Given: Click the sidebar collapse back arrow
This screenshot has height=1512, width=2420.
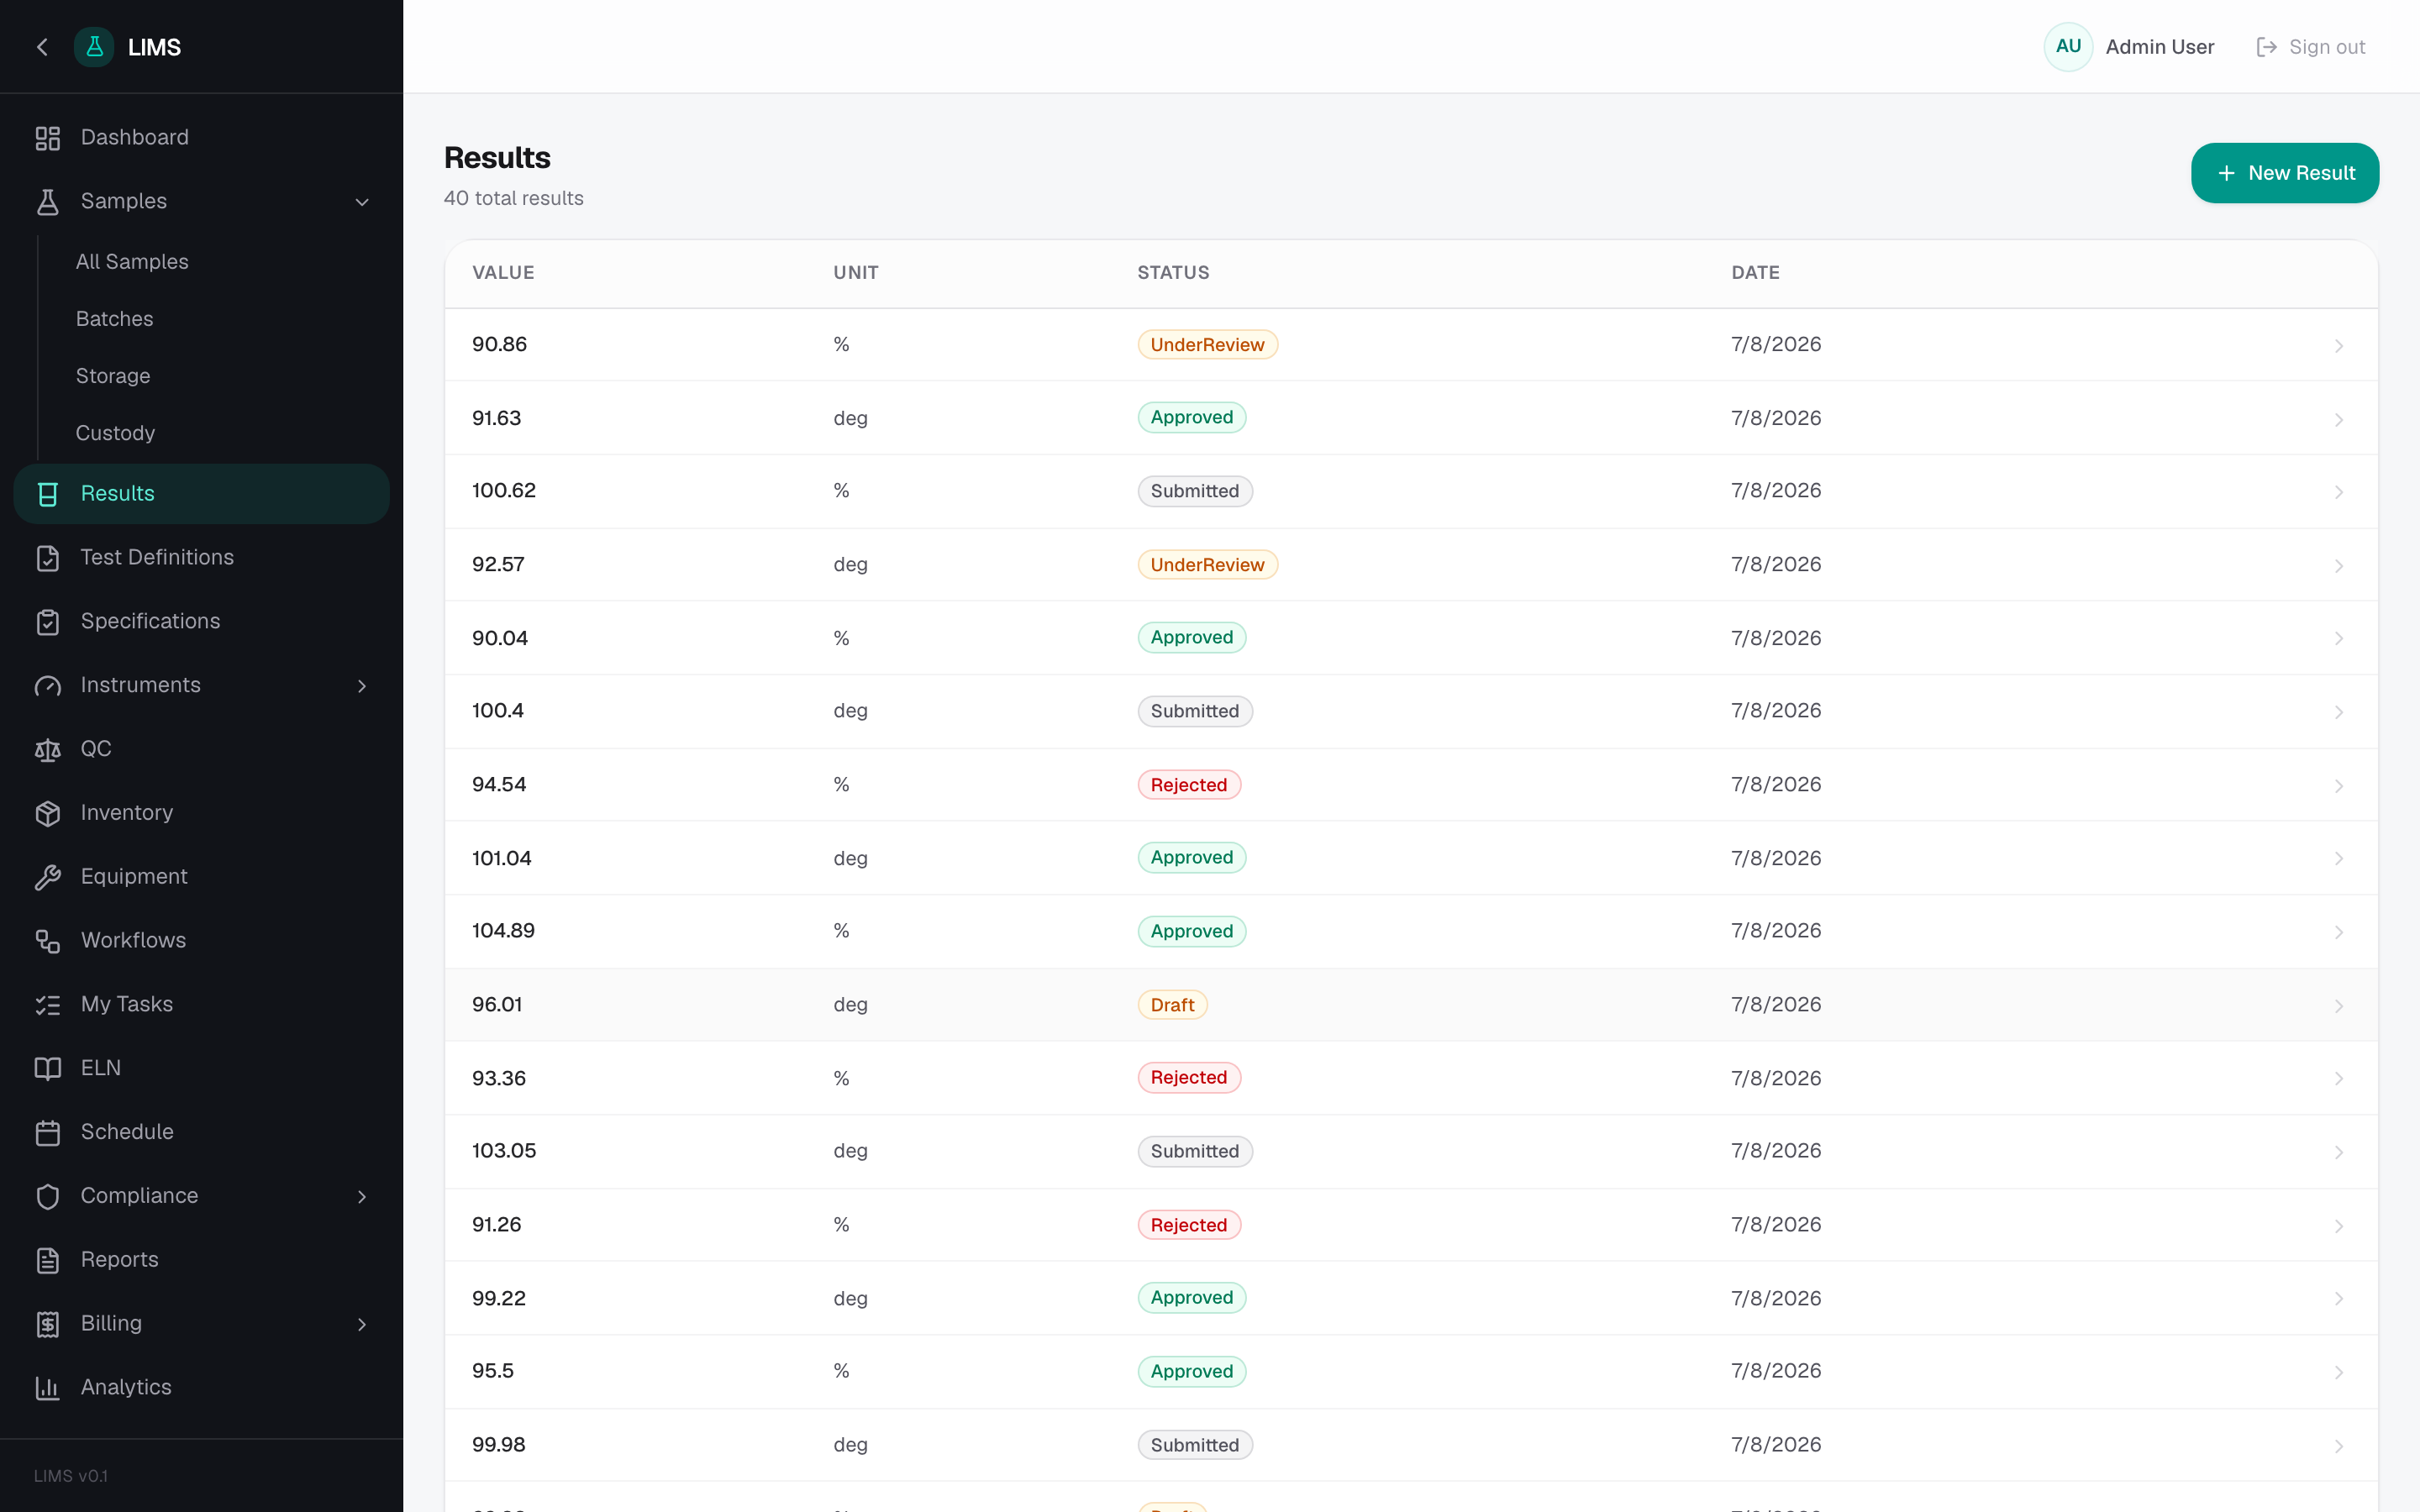Looking at the screenshot, I should point(42,47).
